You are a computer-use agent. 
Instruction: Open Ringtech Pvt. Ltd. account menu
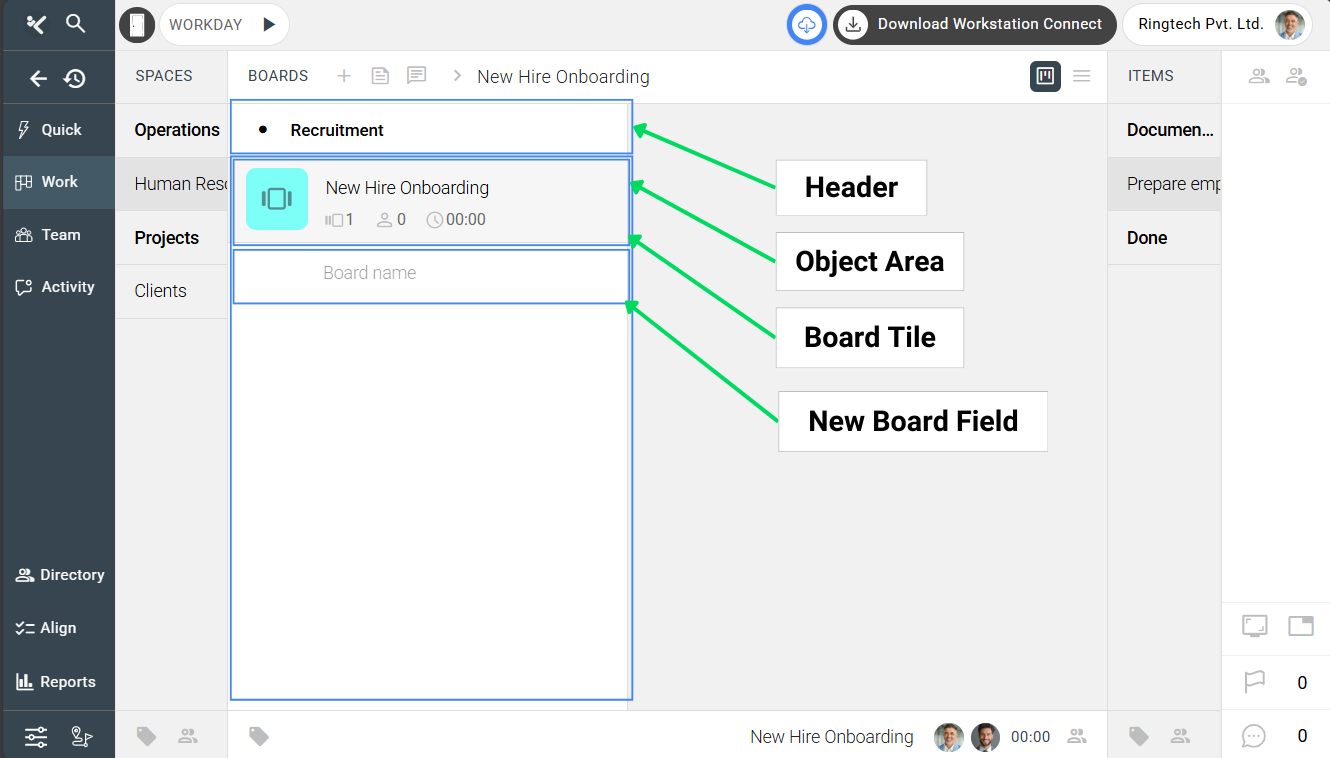click(x=1217, y=24)
